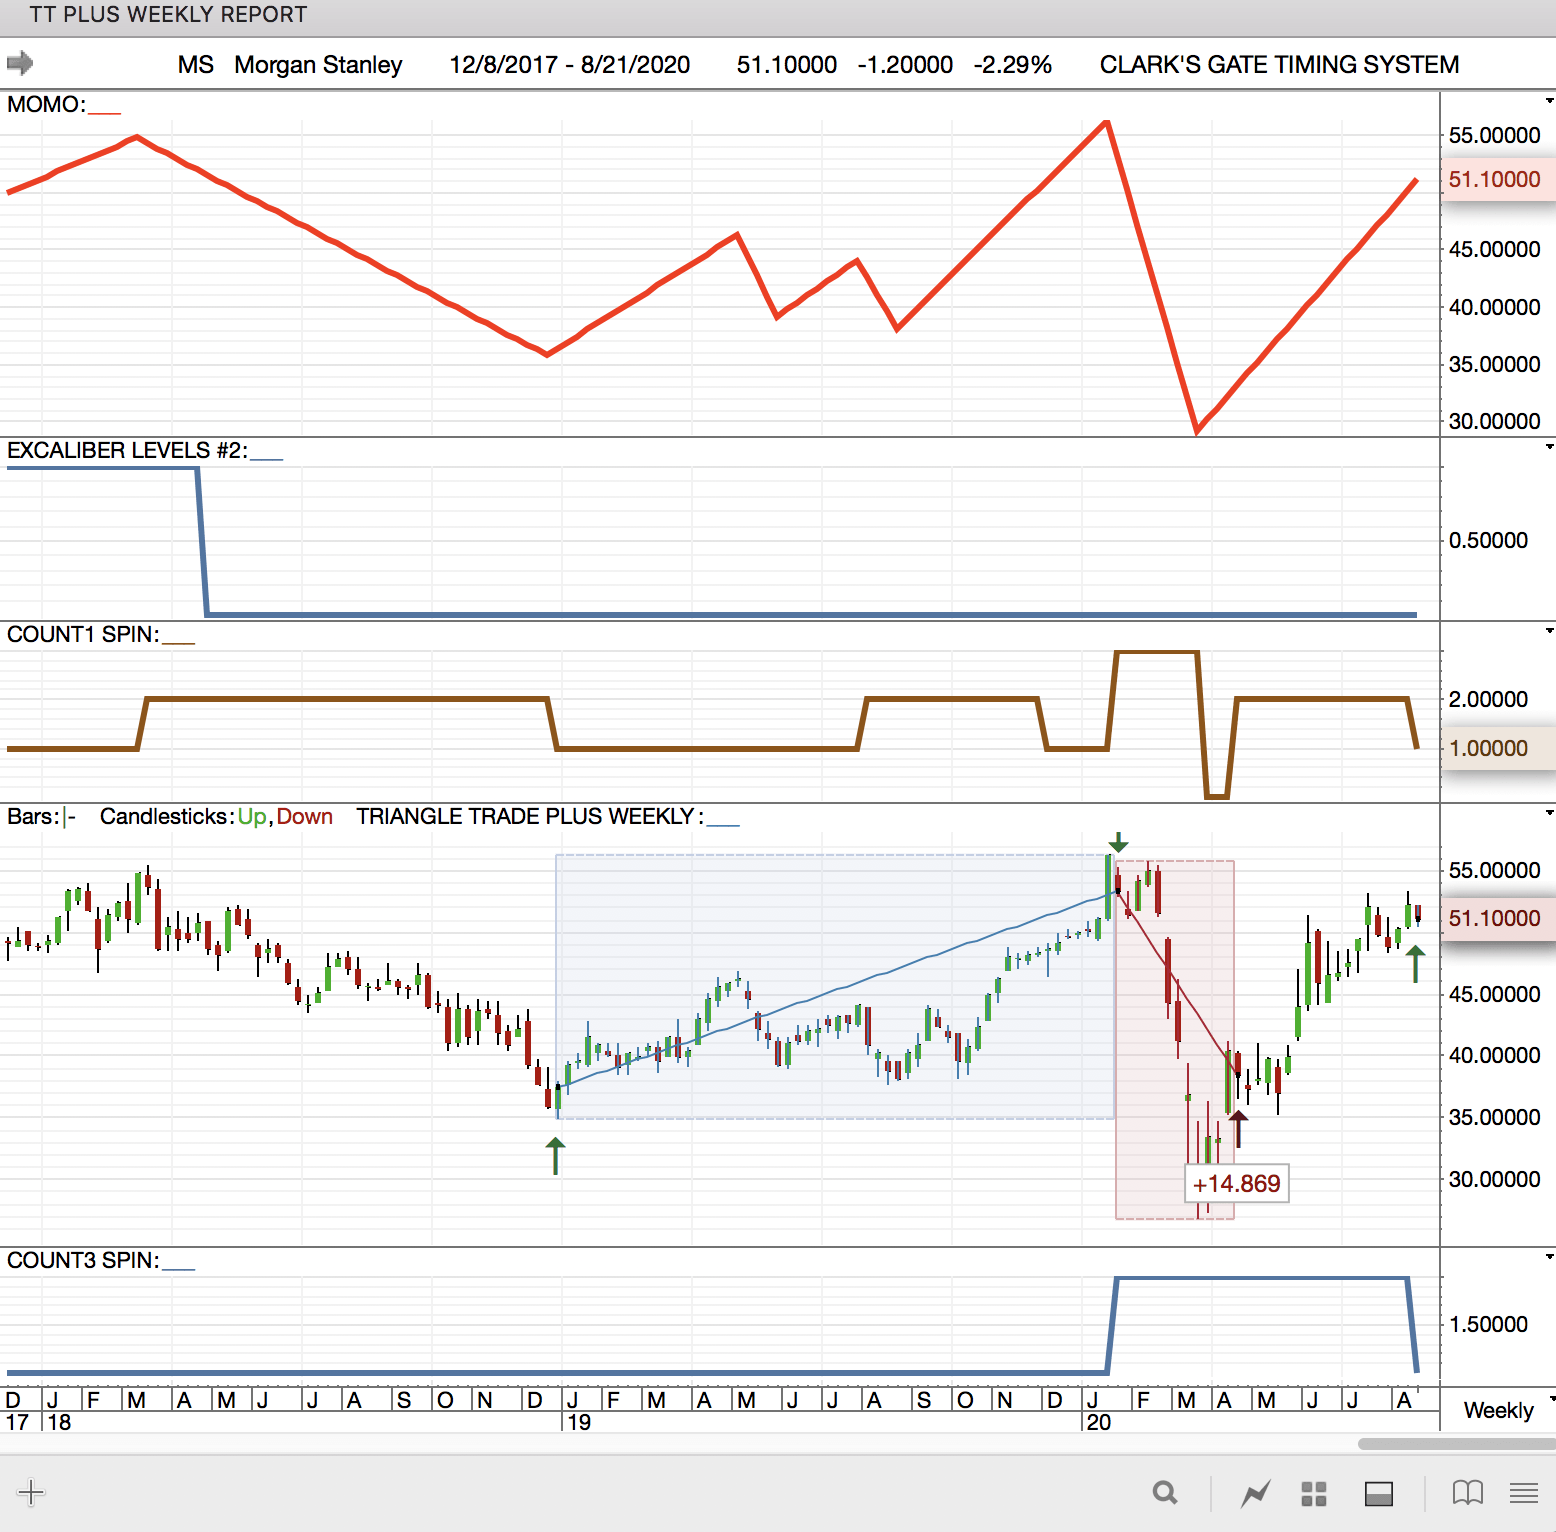Click the green down arrow above January 2020 high
This screenshot has height=1532, width=1556.
point(1118,842)
